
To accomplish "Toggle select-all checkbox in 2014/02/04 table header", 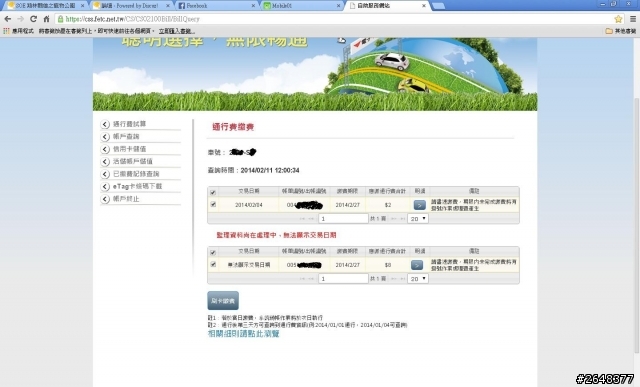I will (213, 192).
